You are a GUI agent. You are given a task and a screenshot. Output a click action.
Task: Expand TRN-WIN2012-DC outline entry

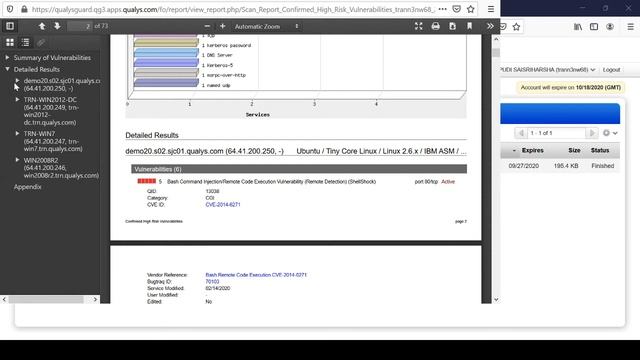click(17, 100)
